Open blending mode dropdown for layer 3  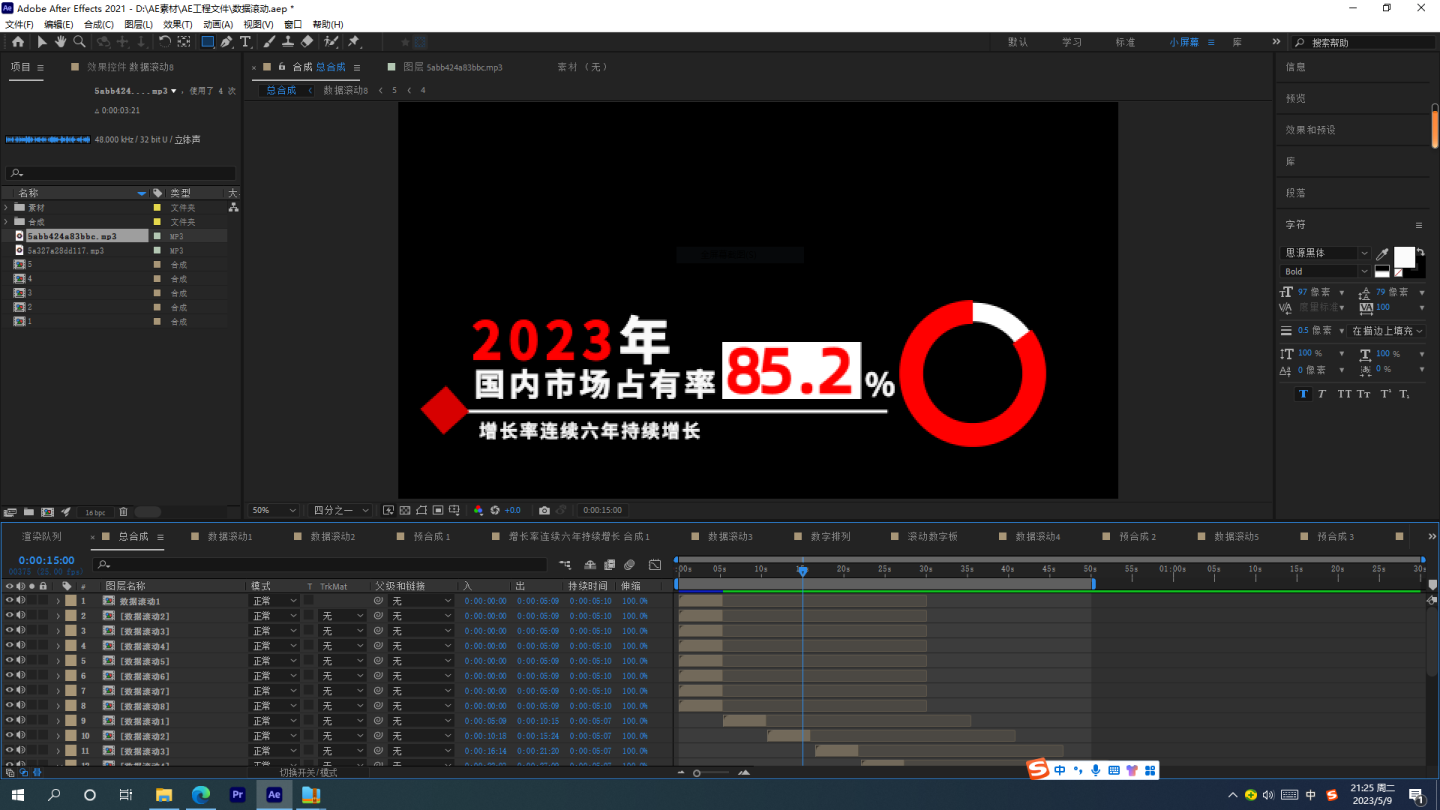(274, 631)
